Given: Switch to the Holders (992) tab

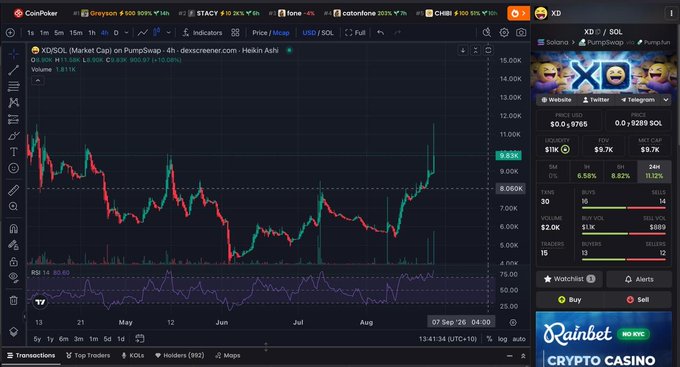Looking at the screenshot, I should point(180,355).
